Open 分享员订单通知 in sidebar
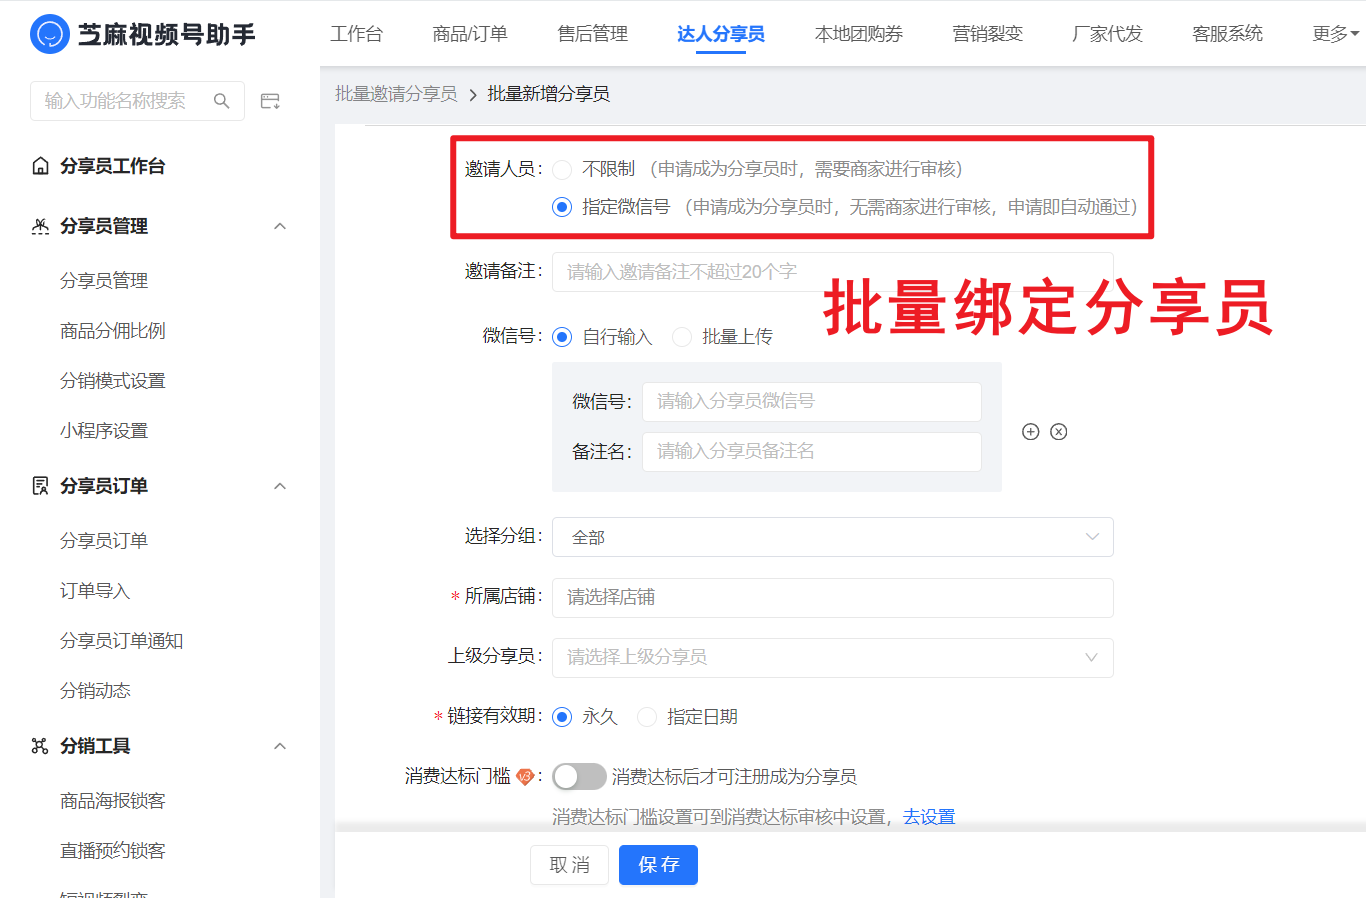1366x898 pixels. 122,641
